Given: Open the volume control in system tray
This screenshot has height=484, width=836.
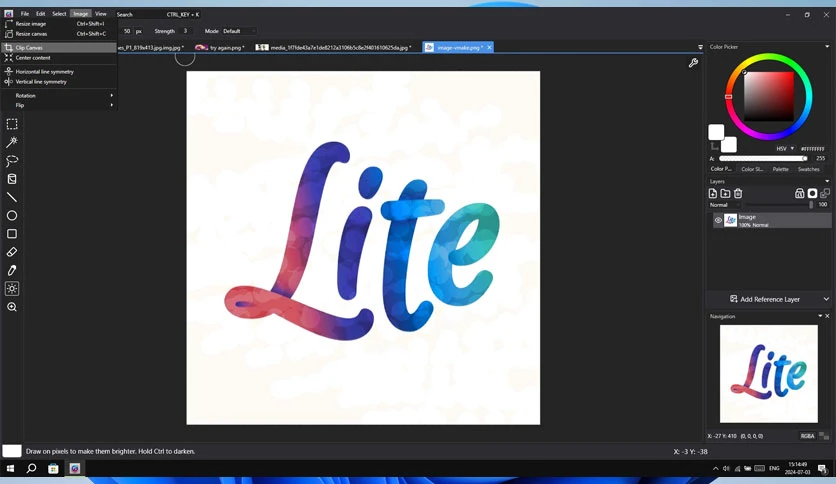Looking at the screenshot, I should coord(726,469).
